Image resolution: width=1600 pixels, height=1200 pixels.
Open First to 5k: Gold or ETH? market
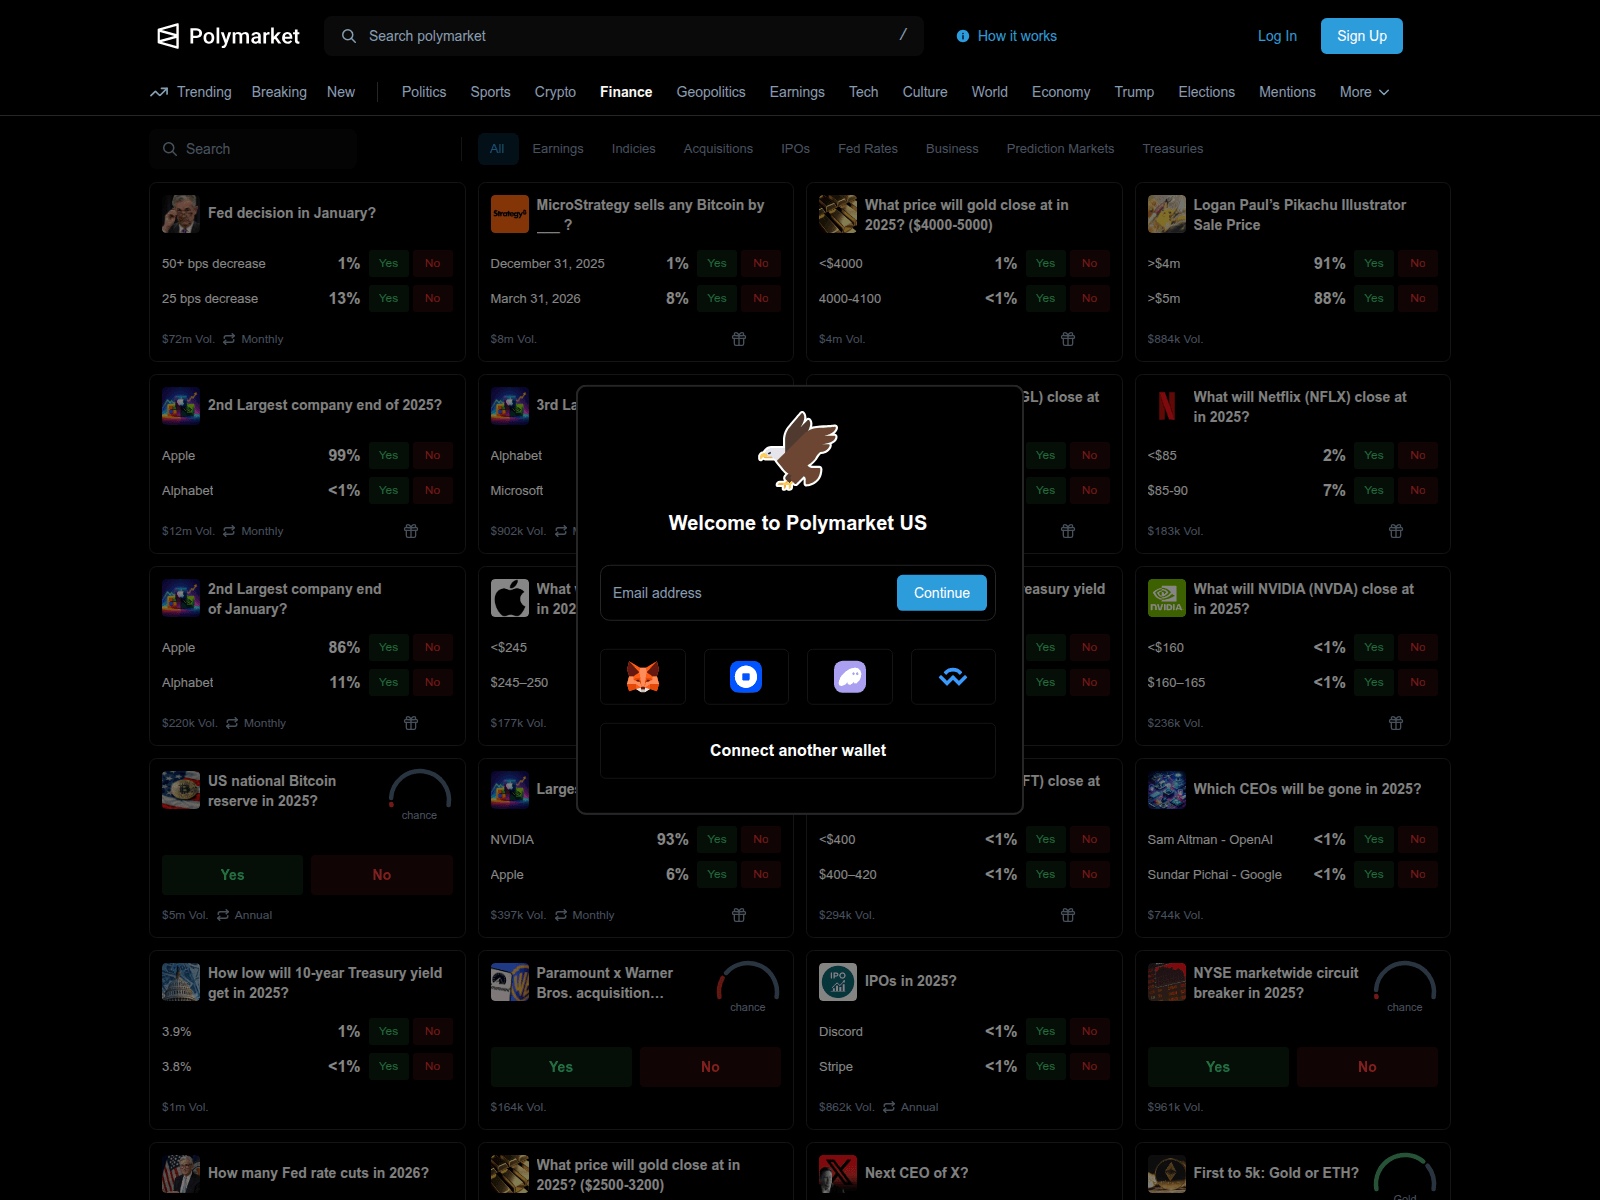(1276, 1174)
